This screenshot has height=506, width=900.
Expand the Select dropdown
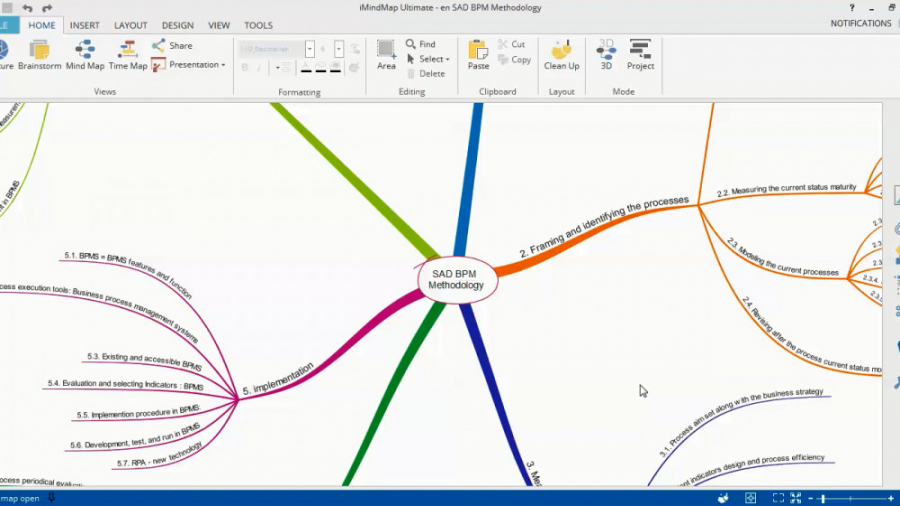pos(448,59)
